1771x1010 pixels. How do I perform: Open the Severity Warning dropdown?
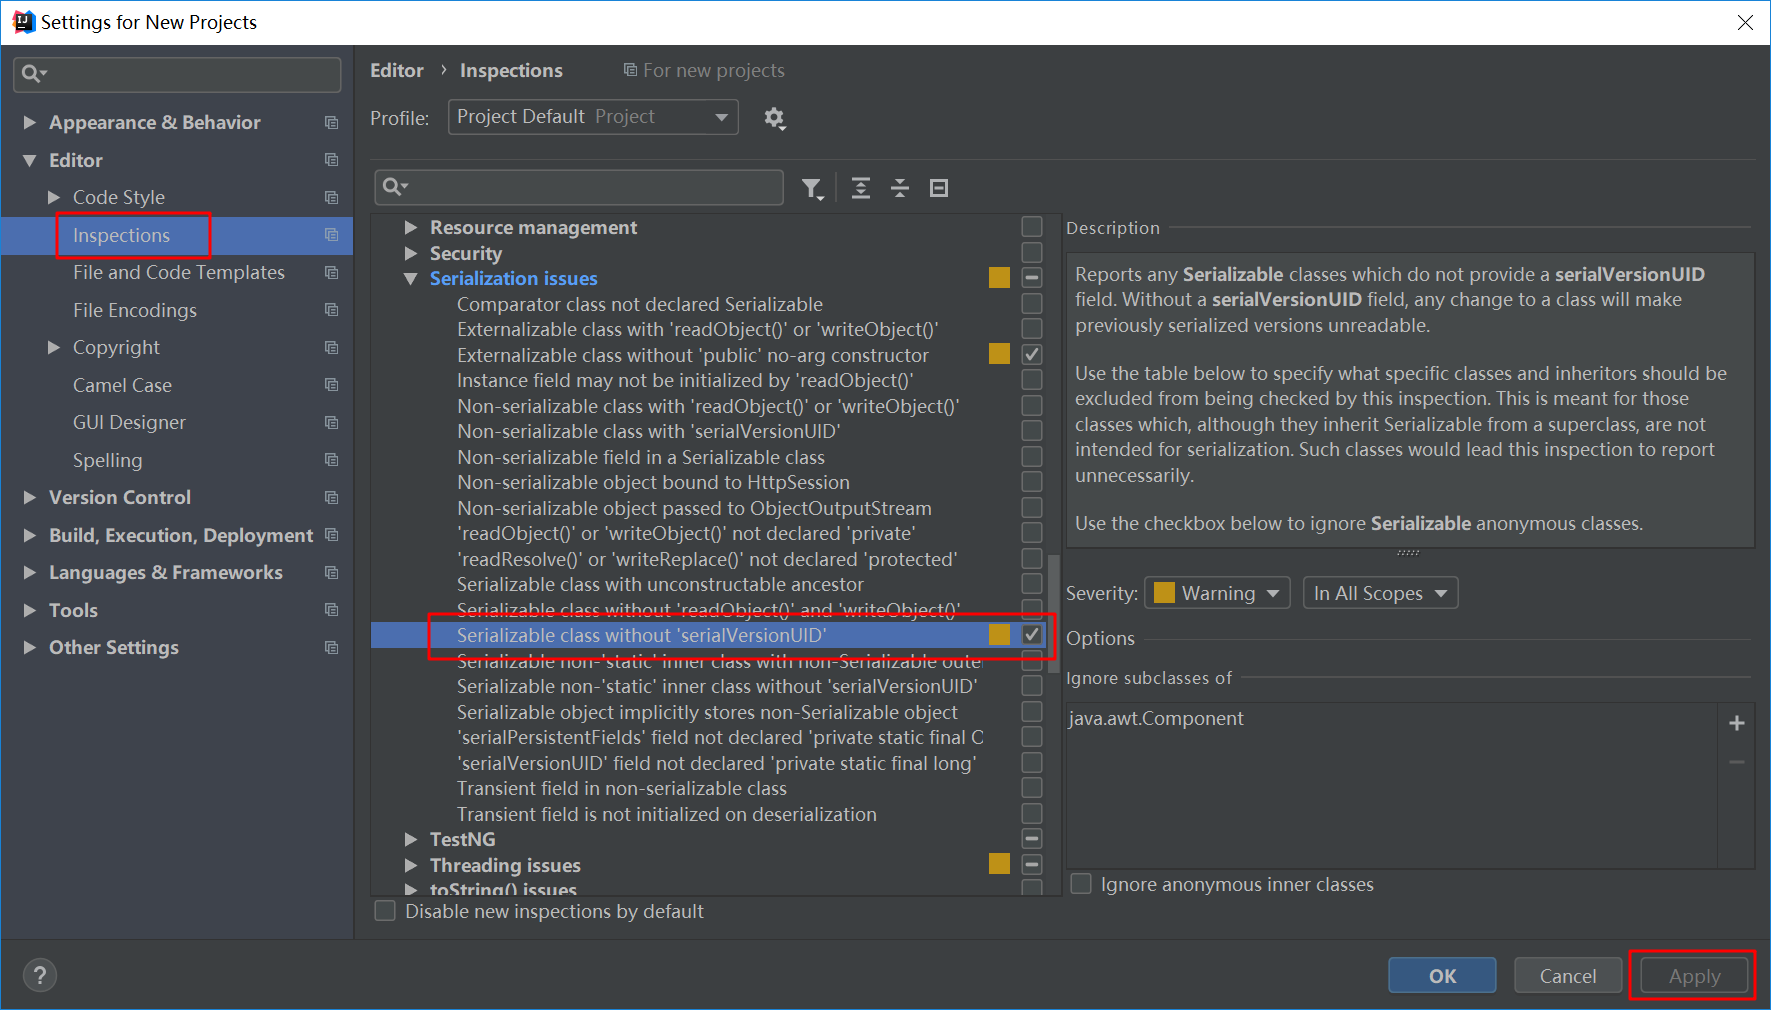[x=1217, y=593]
